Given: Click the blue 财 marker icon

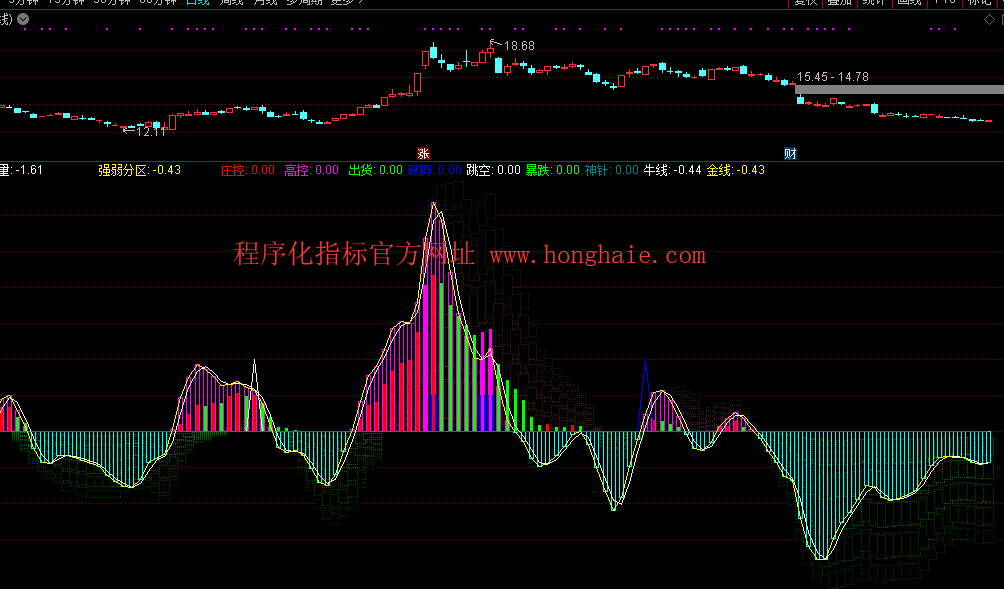Looking at the screenshot, I should click(790, 153).
